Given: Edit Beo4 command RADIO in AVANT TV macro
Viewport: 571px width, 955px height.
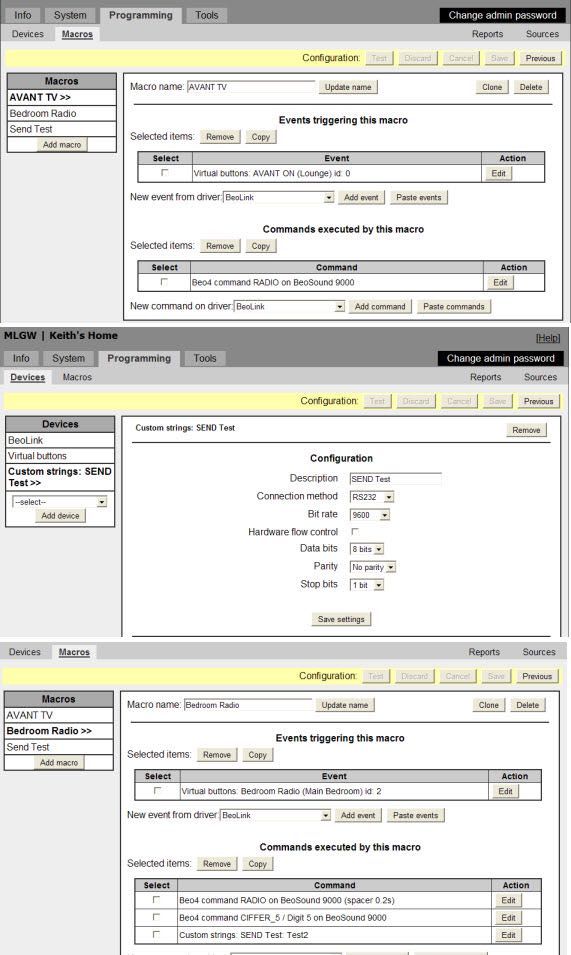Looking at the screenshot, I should tap(500, 283).
